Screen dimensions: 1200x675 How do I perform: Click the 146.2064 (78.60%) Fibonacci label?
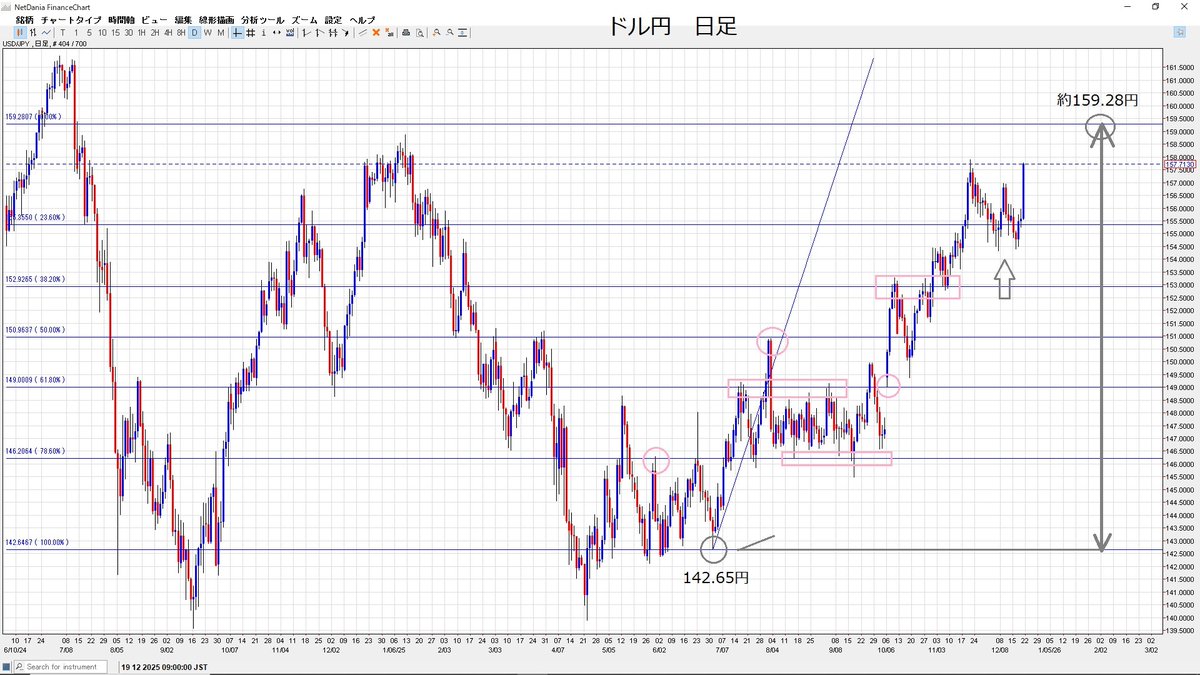[x=35, y=452]
